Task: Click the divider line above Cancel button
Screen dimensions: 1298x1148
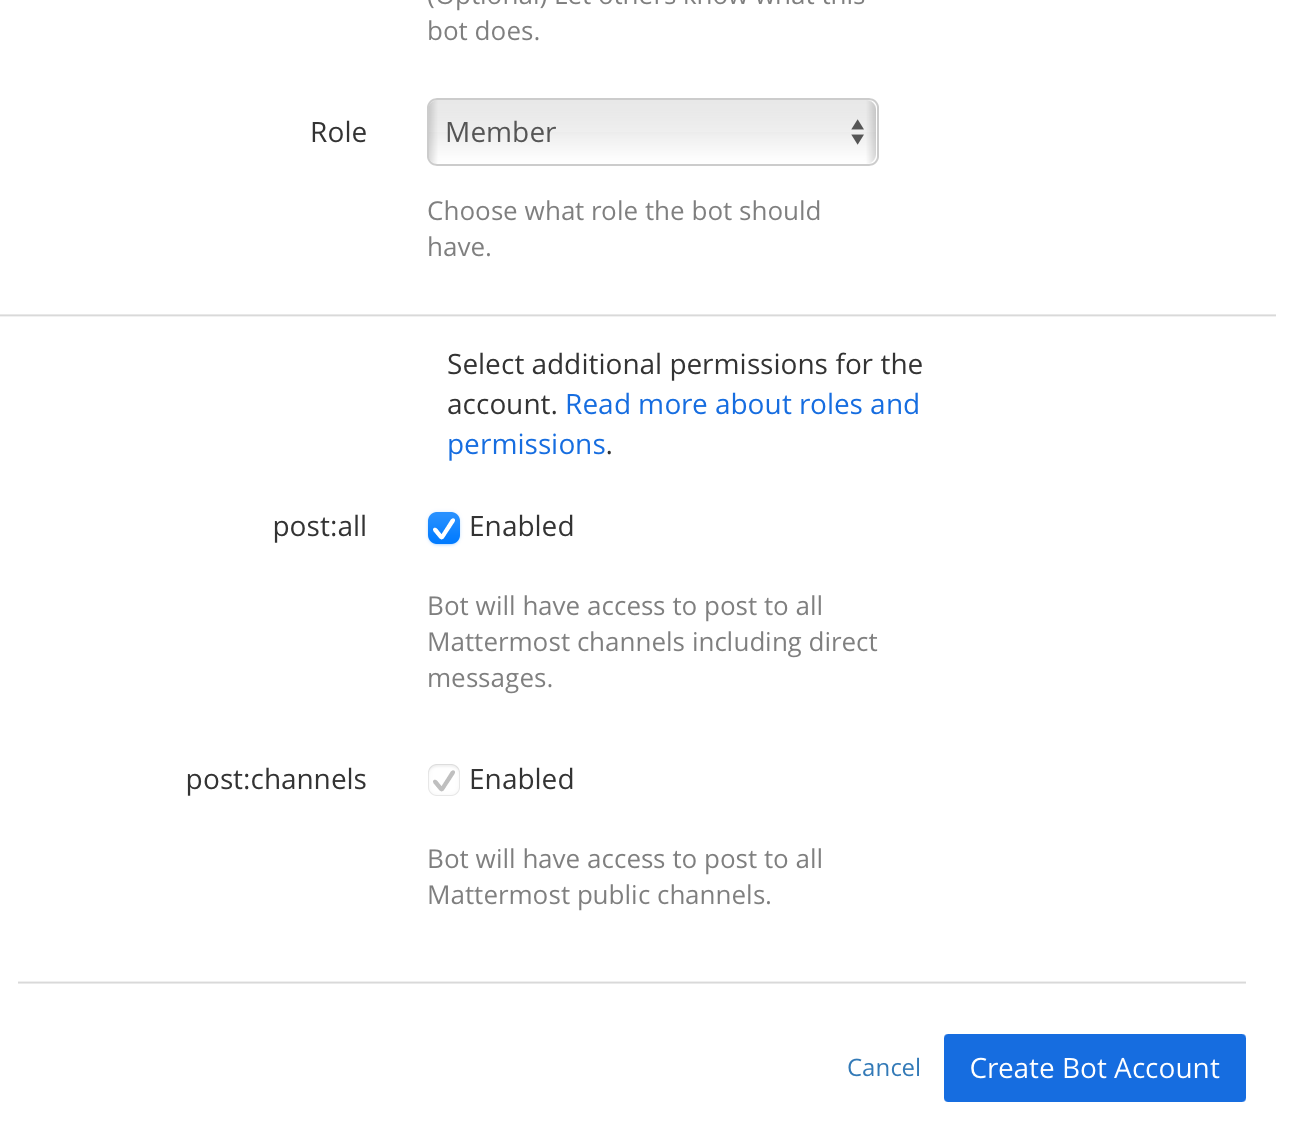Action: point(632,983)
